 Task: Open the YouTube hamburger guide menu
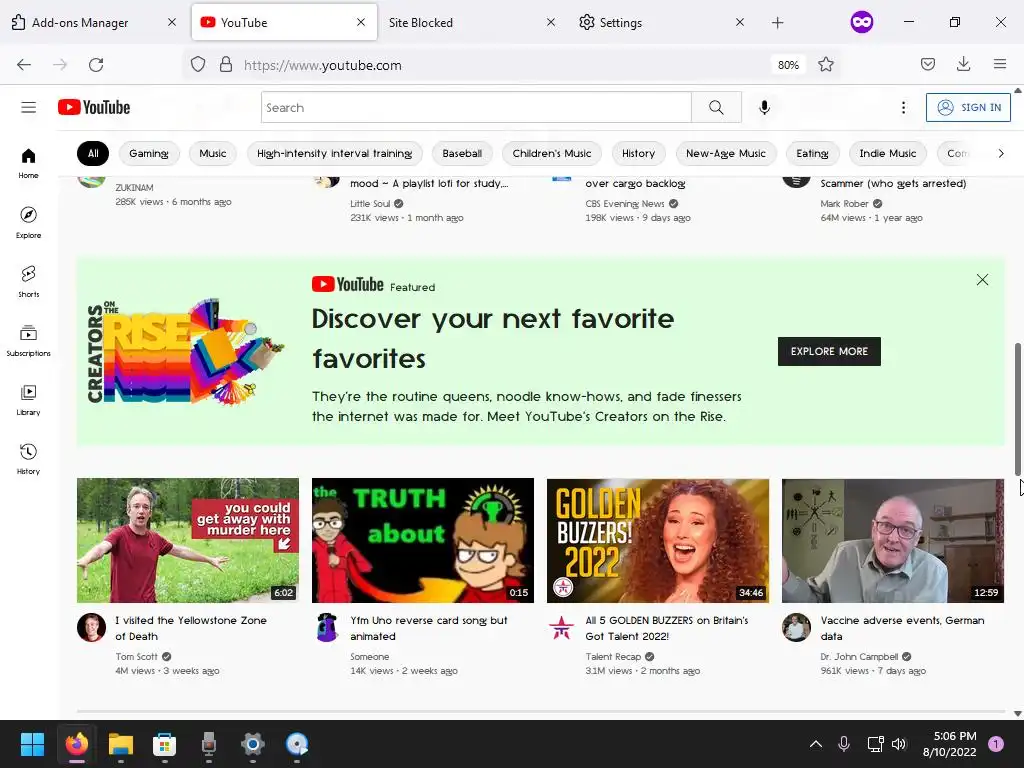pos(28,107)
